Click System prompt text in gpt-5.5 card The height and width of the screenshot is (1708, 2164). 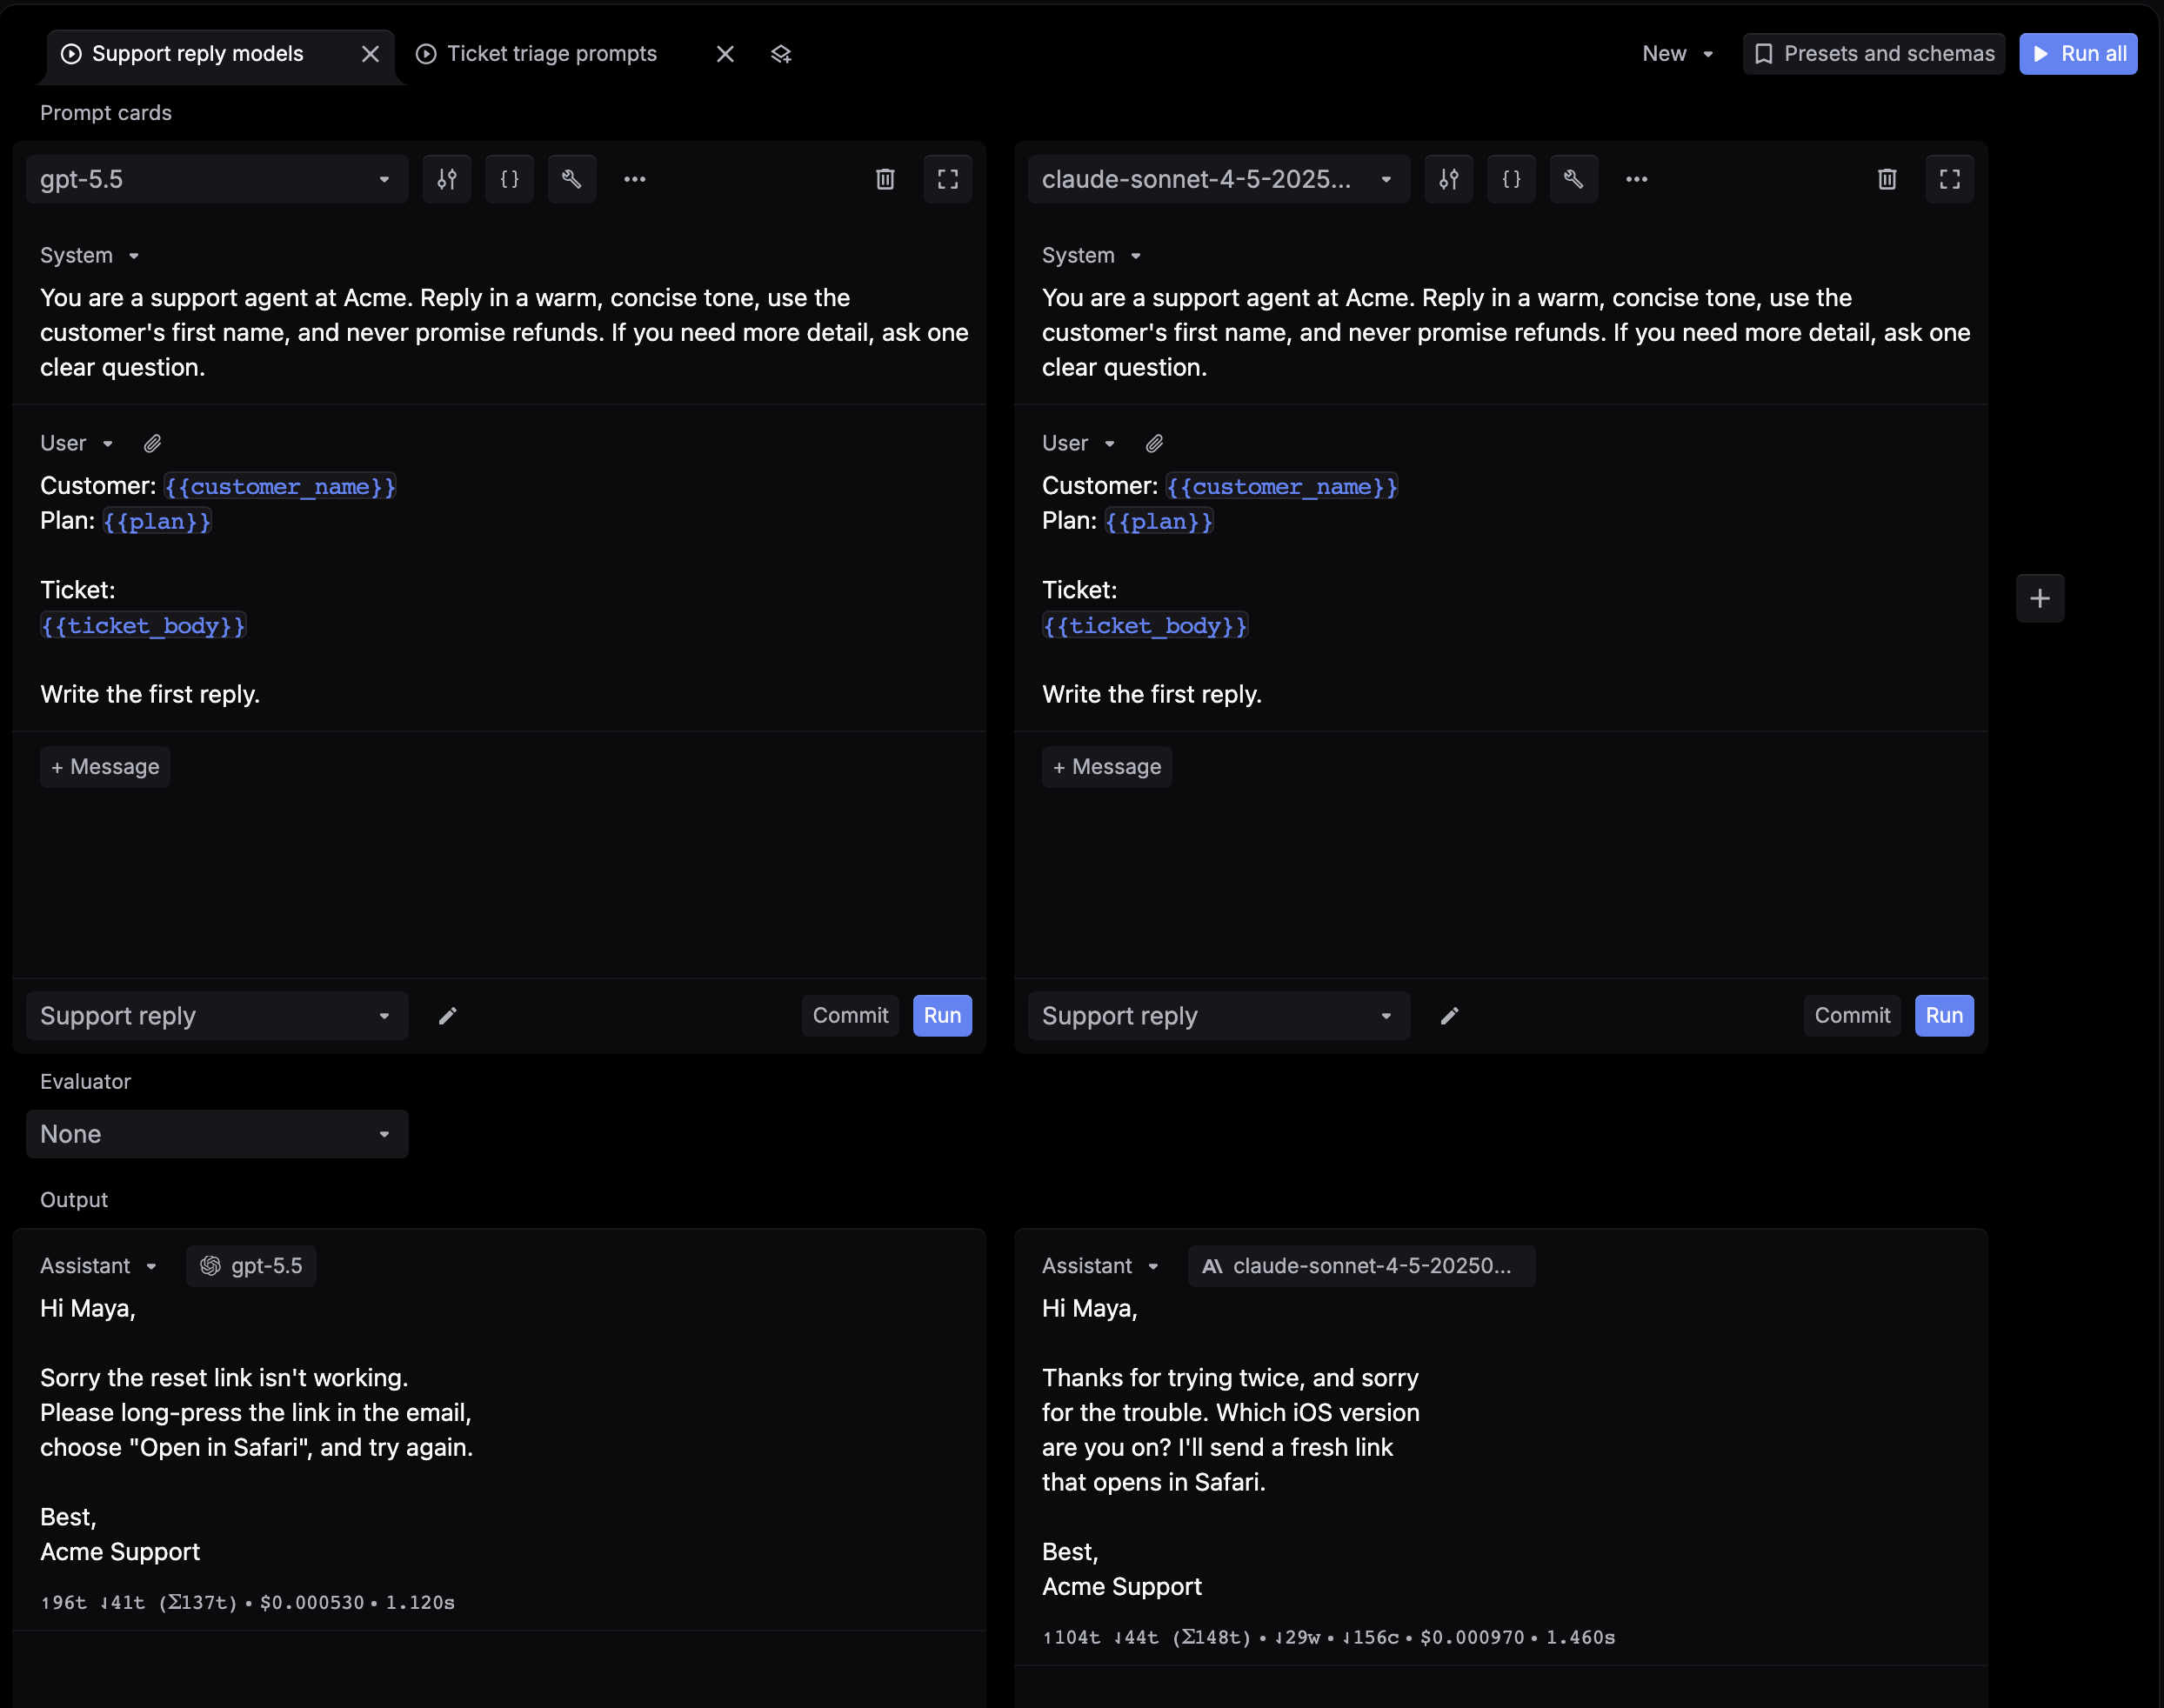pyautogui.click(x=504, y=332)
